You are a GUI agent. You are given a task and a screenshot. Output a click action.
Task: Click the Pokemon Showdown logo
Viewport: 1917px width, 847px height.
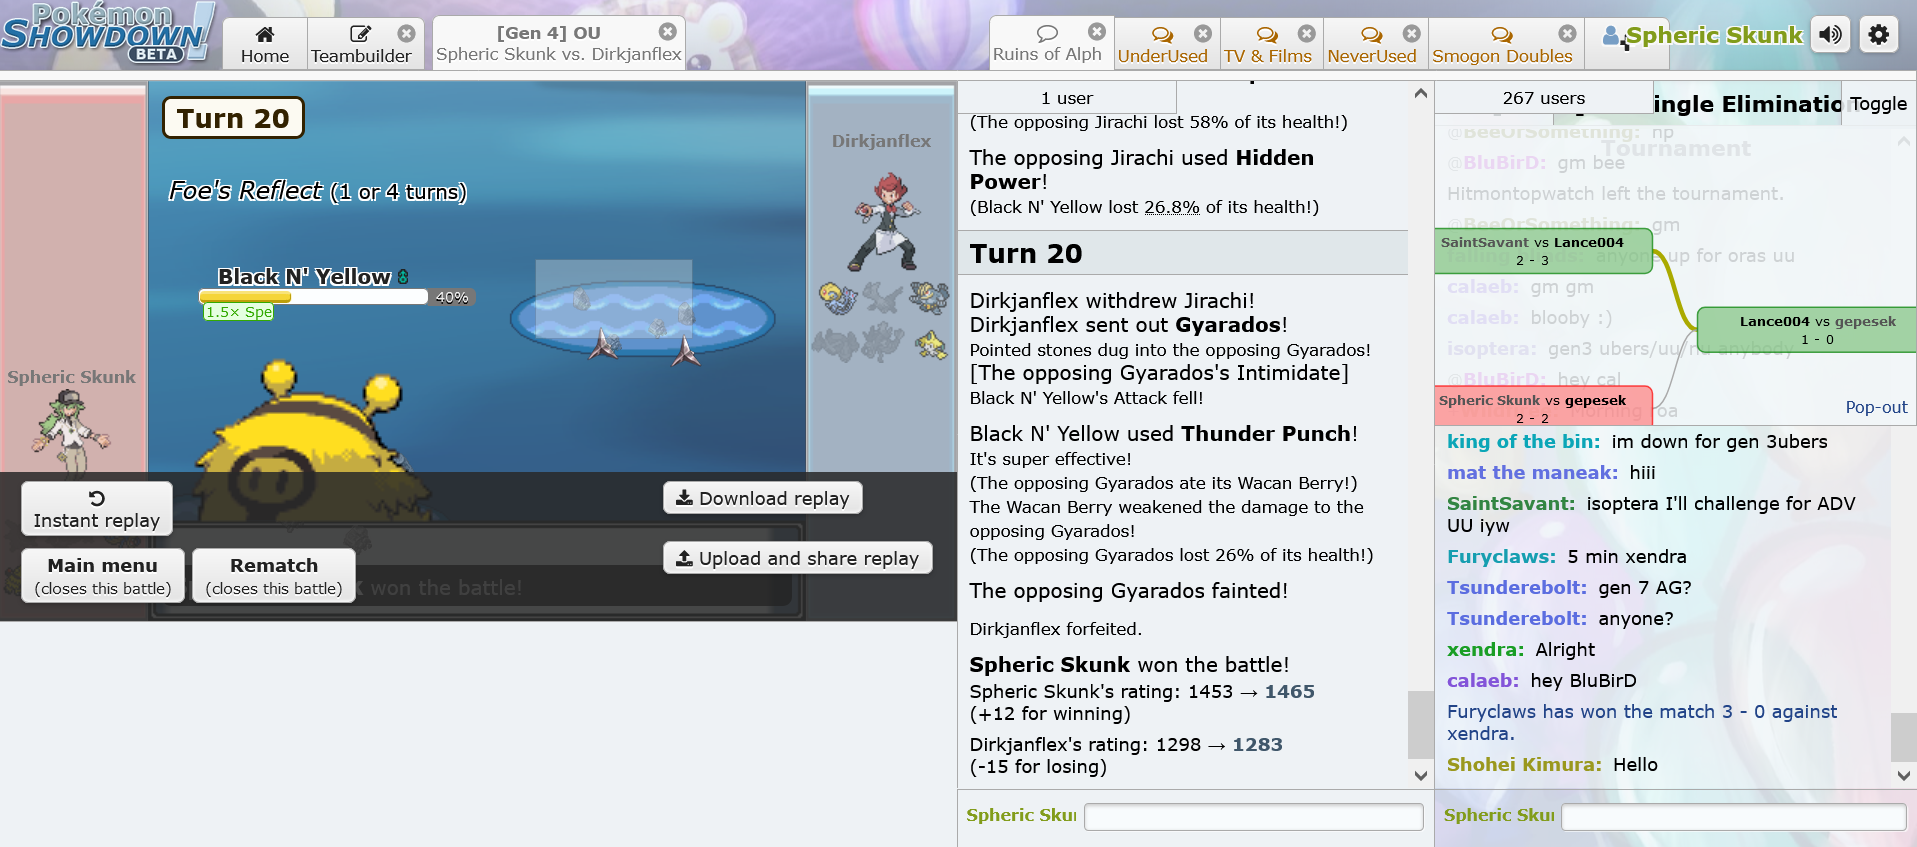coord(108,33)
